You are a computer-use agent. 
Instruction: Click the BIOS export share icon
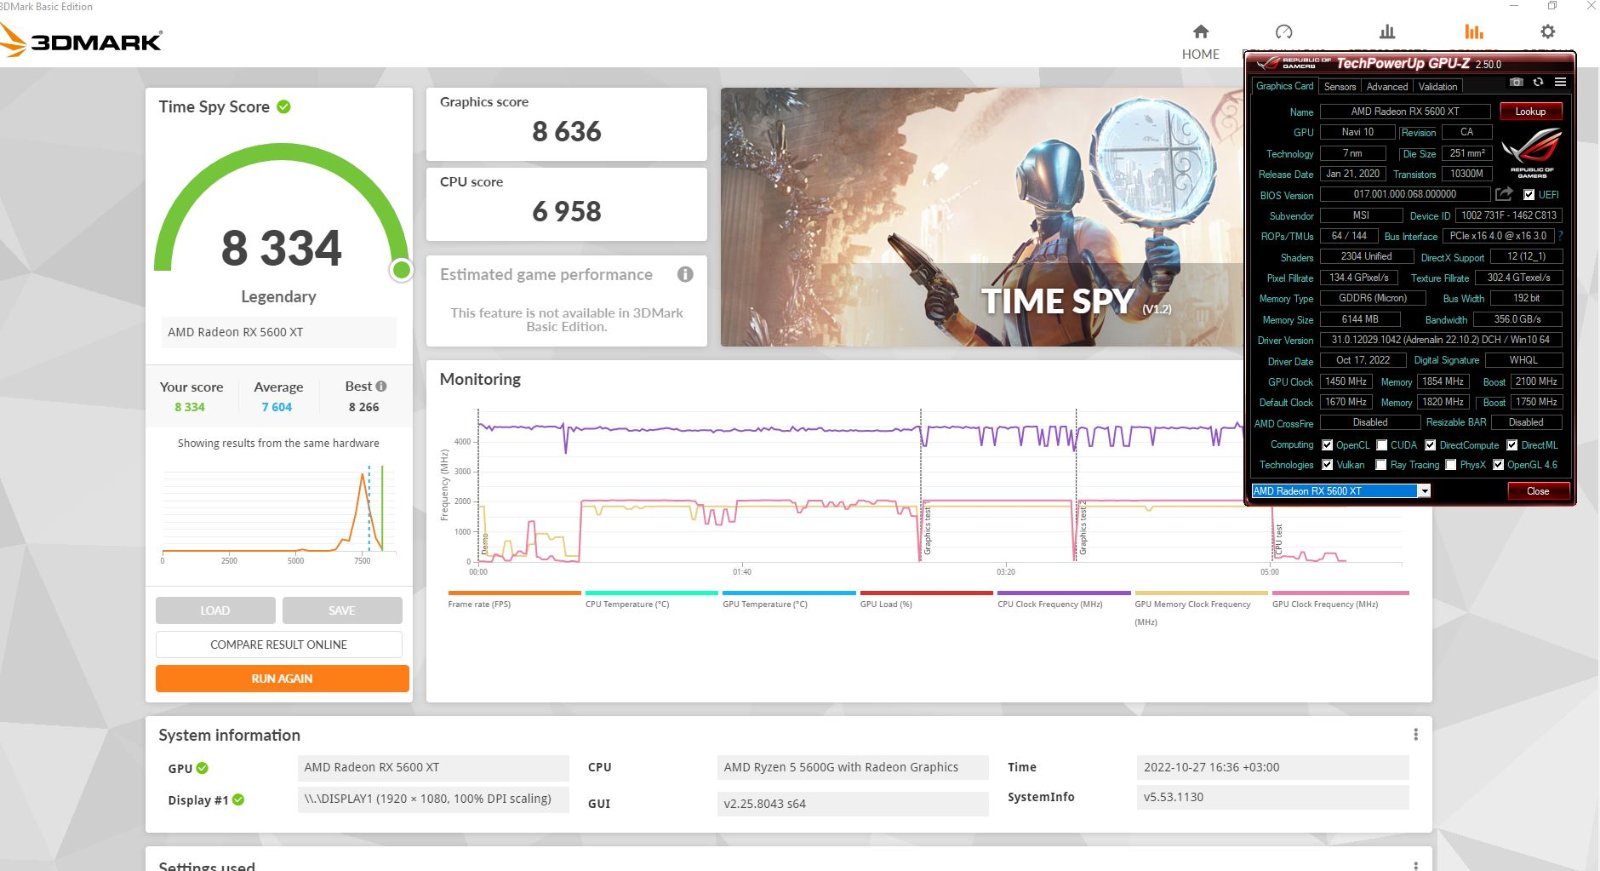point(1504,194)
